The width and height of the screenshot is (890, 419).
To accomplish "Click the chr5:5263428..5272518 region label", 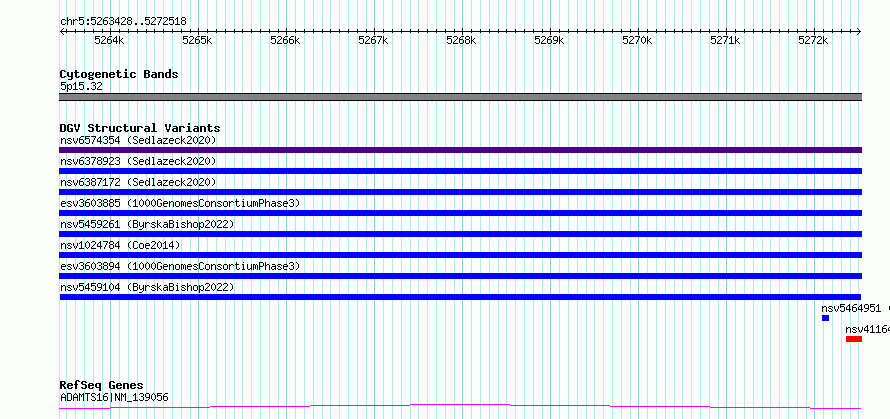I will click(x=123, y=22).
